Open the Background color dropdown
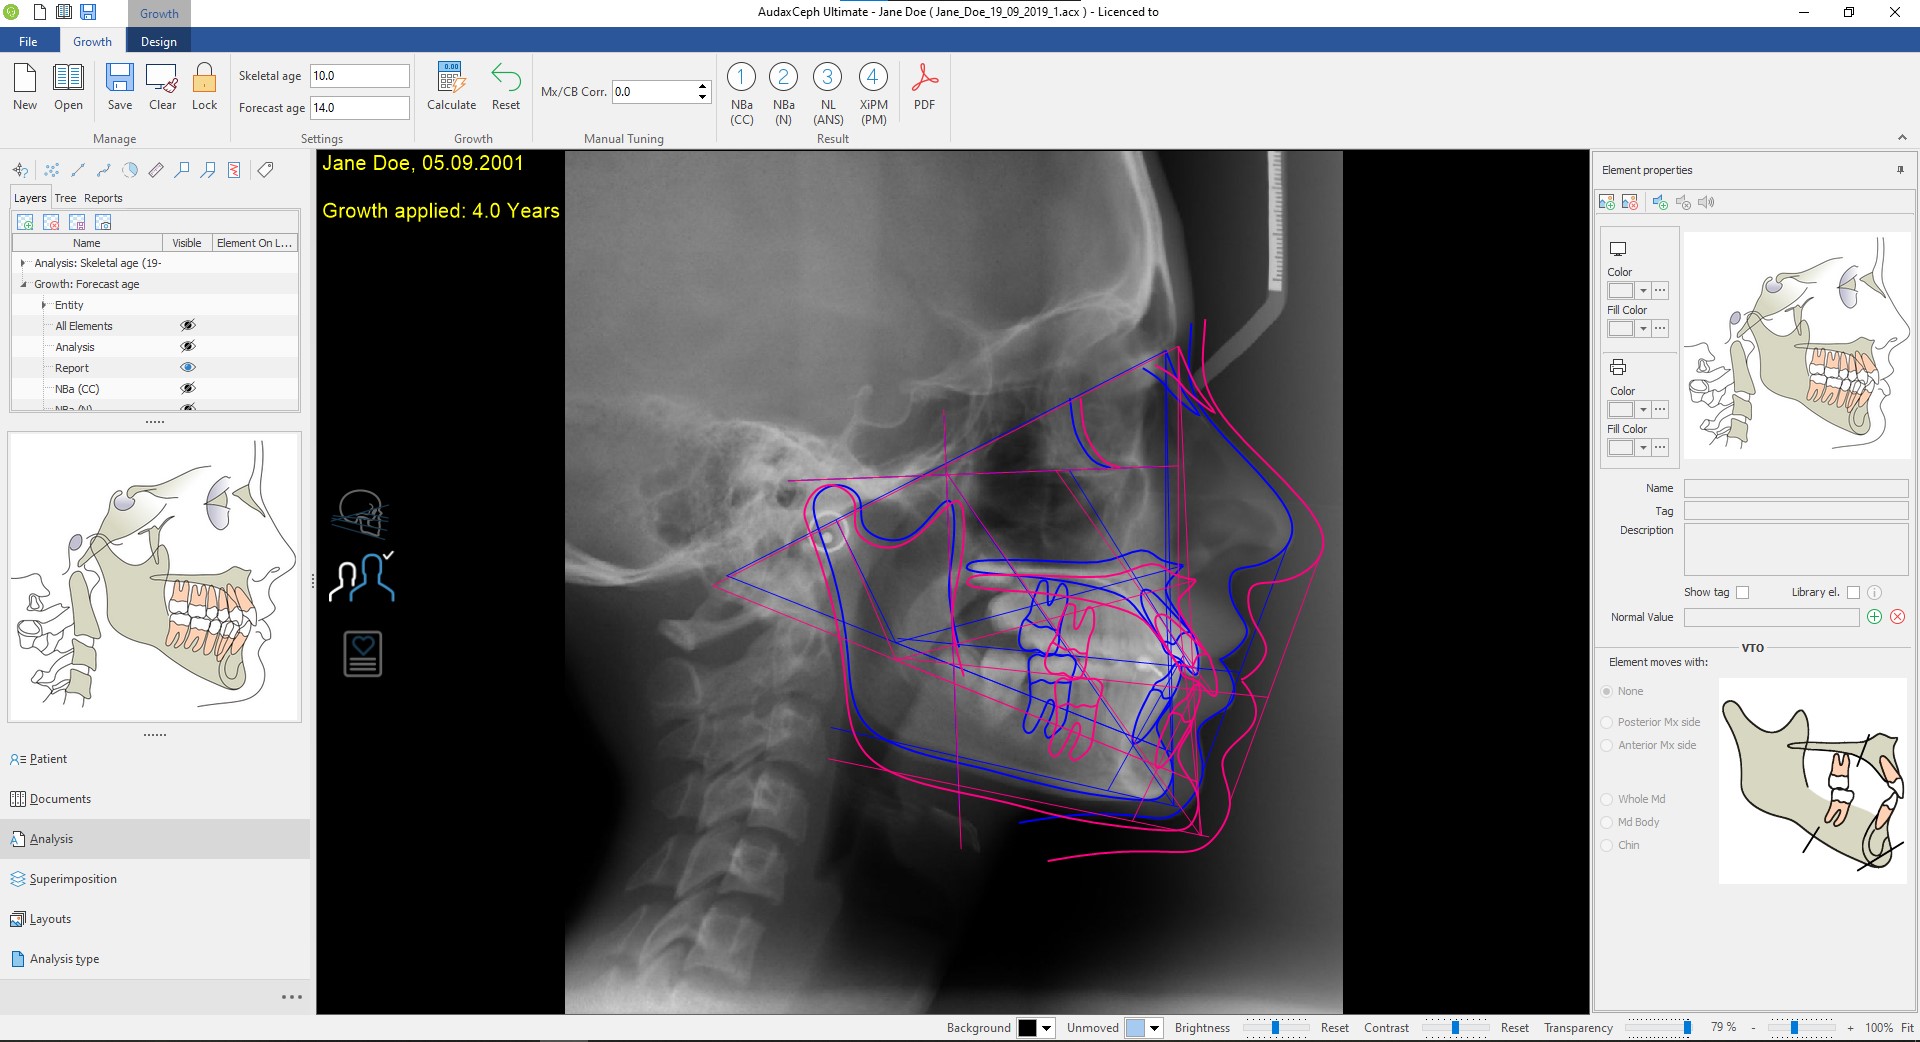 click(x=1047, y=1028)
